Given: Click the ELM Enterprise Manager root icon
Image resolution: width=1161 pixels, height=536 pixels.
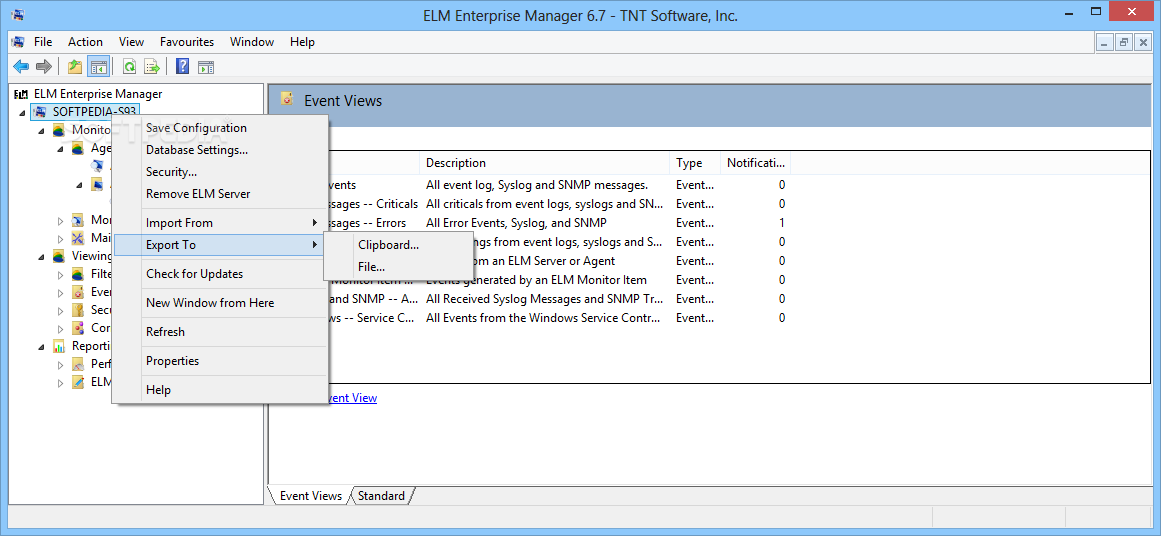Looking at the screenshot, I should [x=21, y=94].
